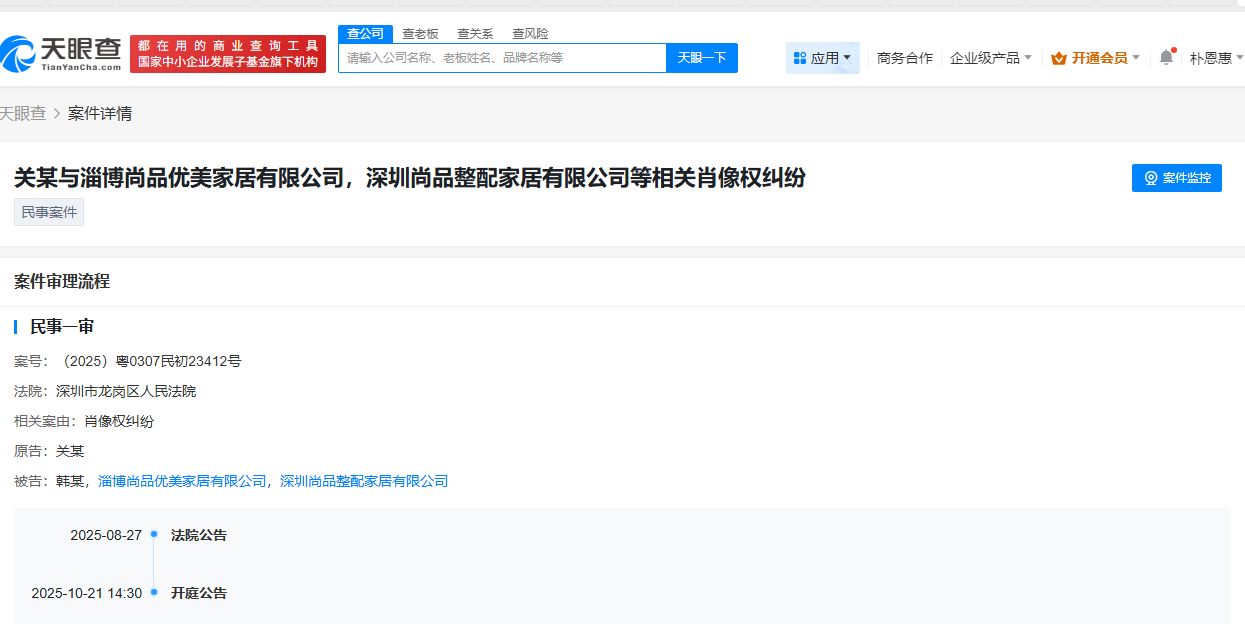Select the 案件详情 breadcrumb text
This screenshot has height=644, width=1245.
[100, 113]
